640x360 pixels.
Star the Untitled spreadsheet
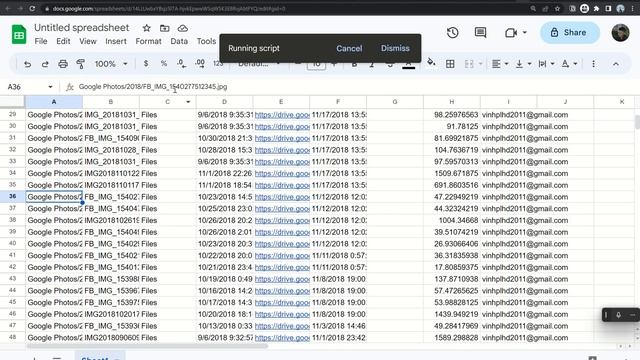click(x=147, y=28)
